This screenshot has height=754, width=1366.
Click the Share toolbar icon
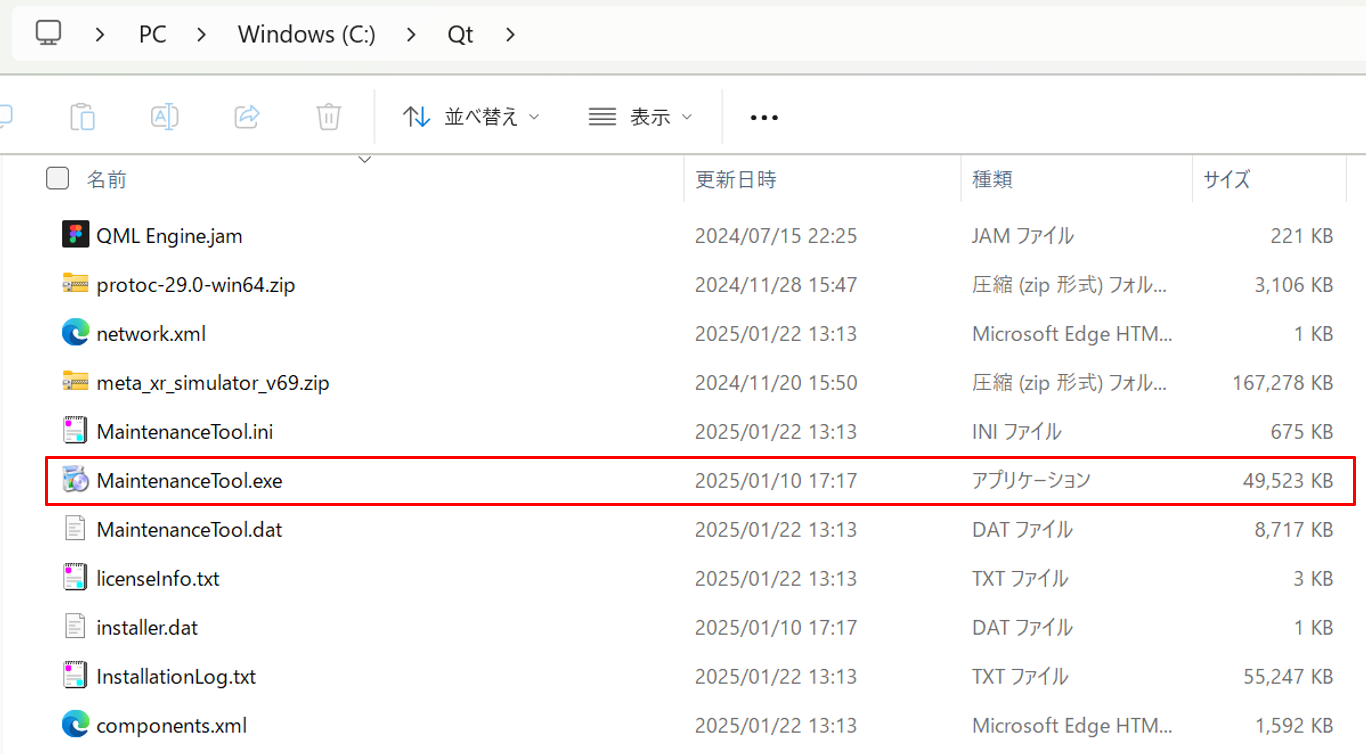[x=246, y=117]
